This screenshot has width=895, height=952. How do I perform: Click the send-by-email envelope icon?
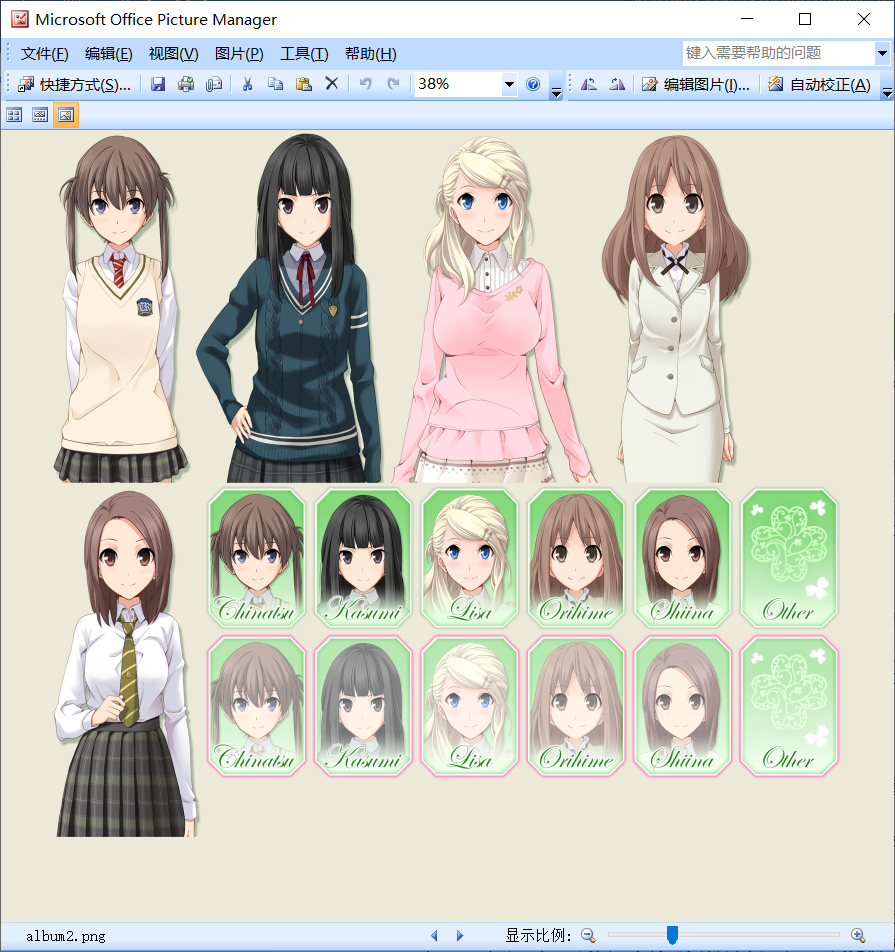click(214, 84)
